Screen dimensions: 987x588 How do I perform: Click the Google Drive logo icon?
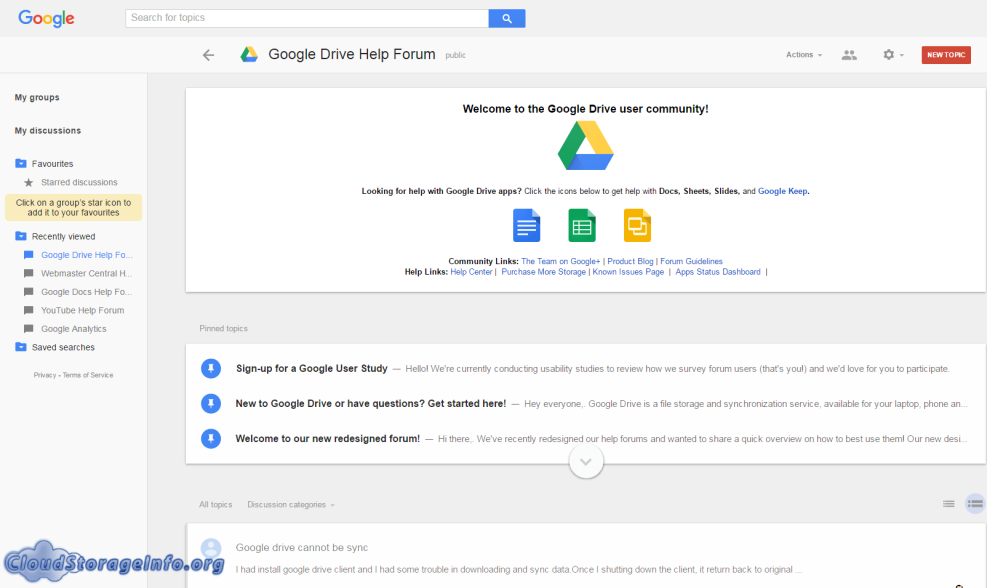(x=585, y=146)
